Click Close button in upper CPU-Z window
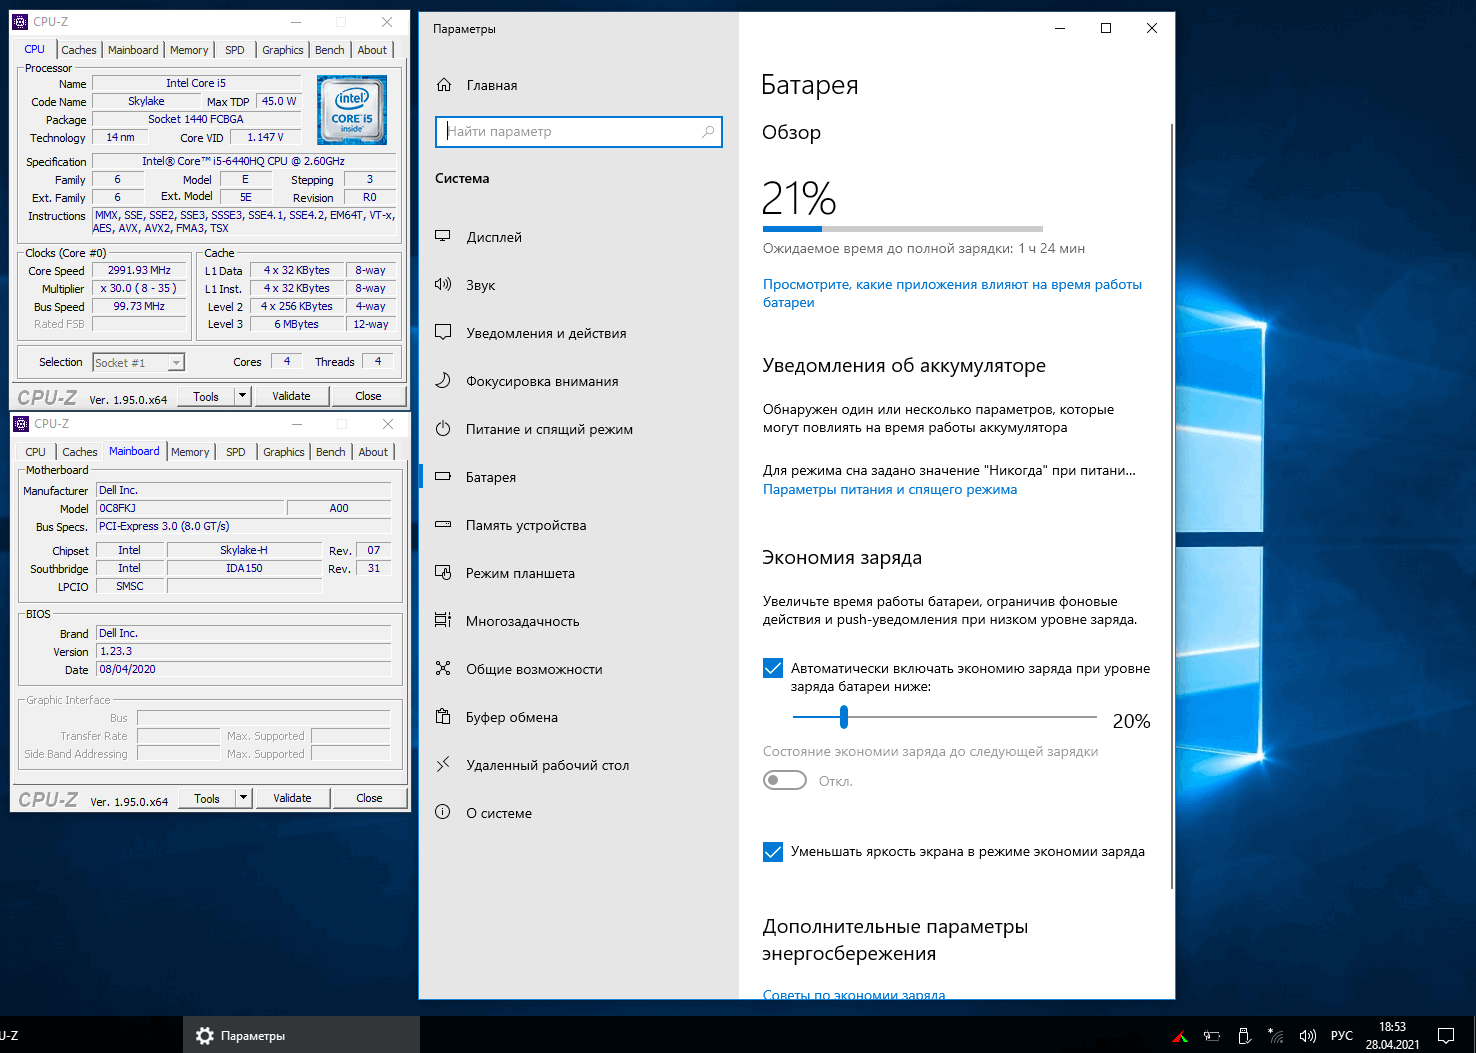The image size is (1476, 1053). (x=368, y=396)
